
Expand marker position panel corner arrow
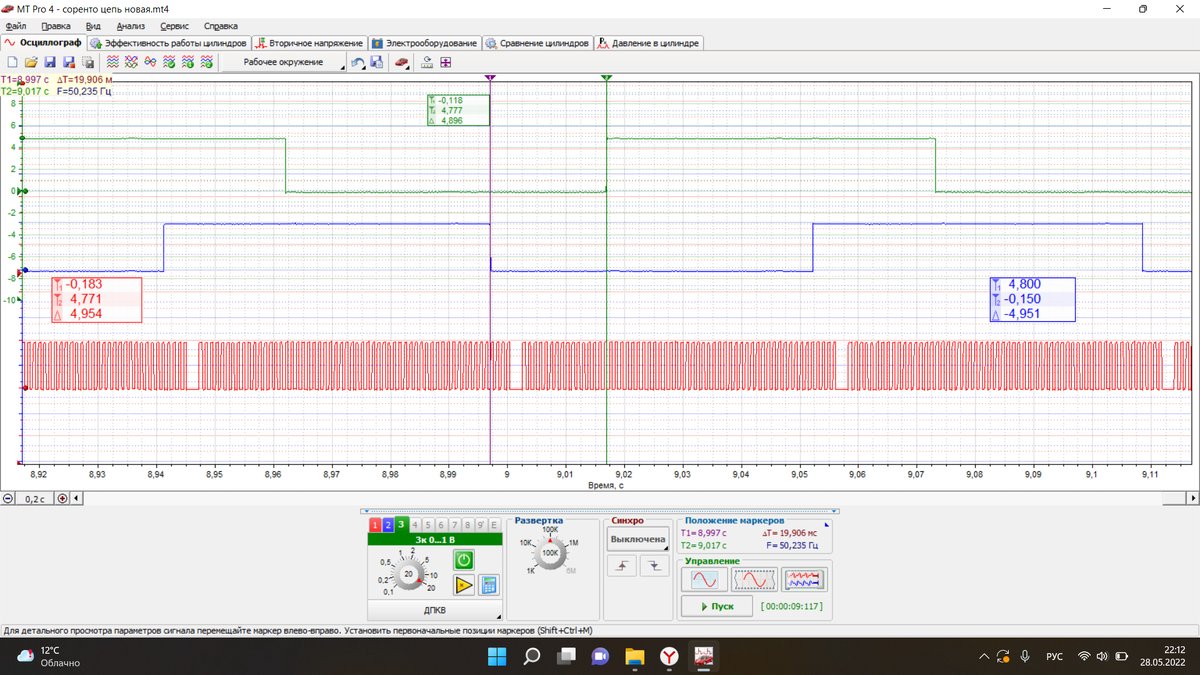(826, 523)
